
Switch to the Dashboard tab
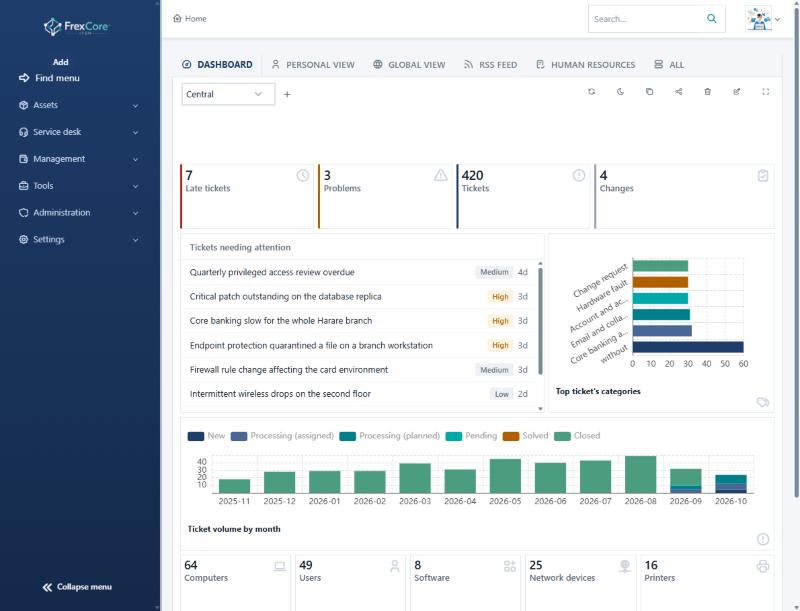click(x=217, y=65)
